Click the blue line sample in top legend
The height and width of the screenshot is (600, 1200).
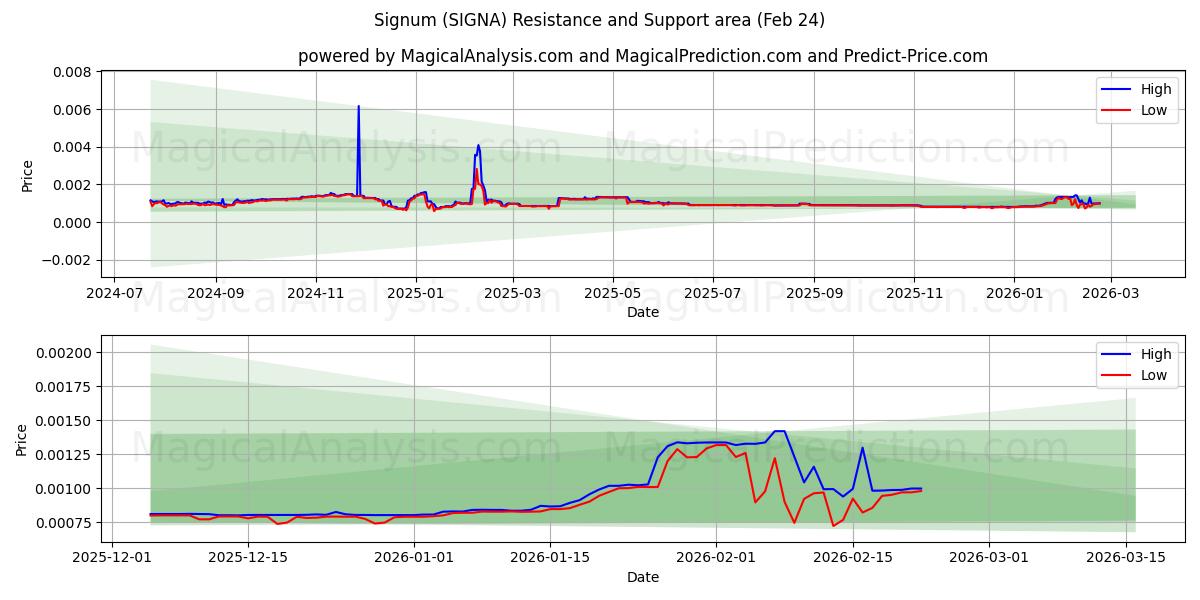coord(1120,89)
